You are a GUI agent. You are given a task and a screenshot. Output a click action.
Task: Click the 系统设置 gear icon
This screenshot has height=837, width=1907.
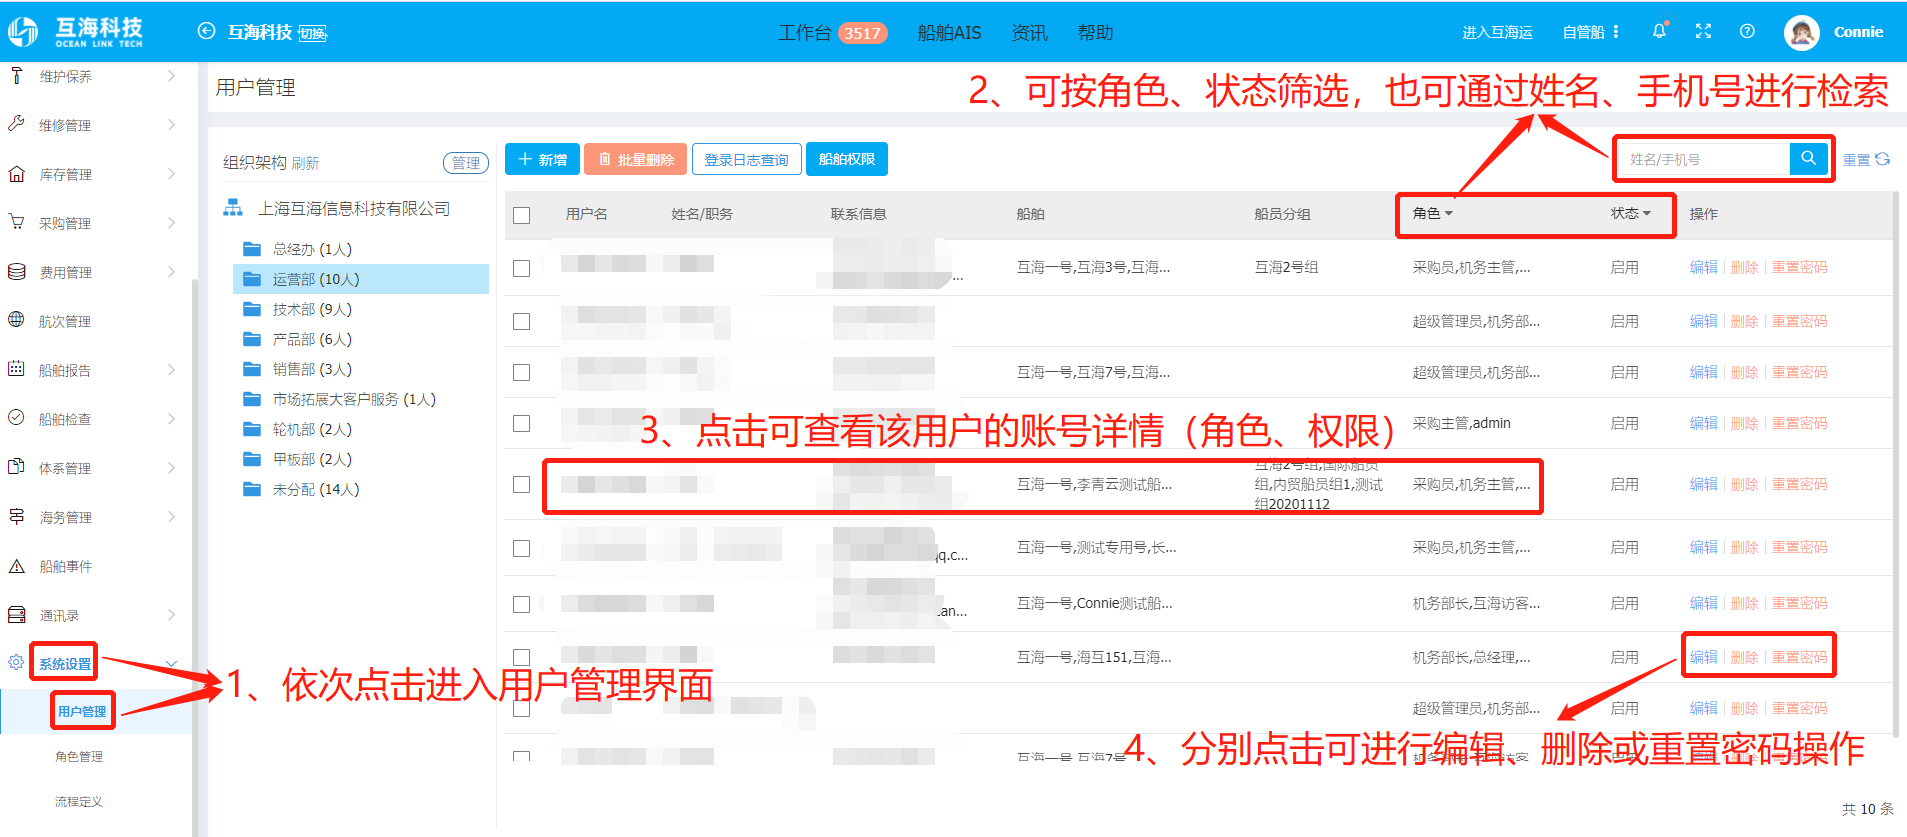tap(16, 662)
